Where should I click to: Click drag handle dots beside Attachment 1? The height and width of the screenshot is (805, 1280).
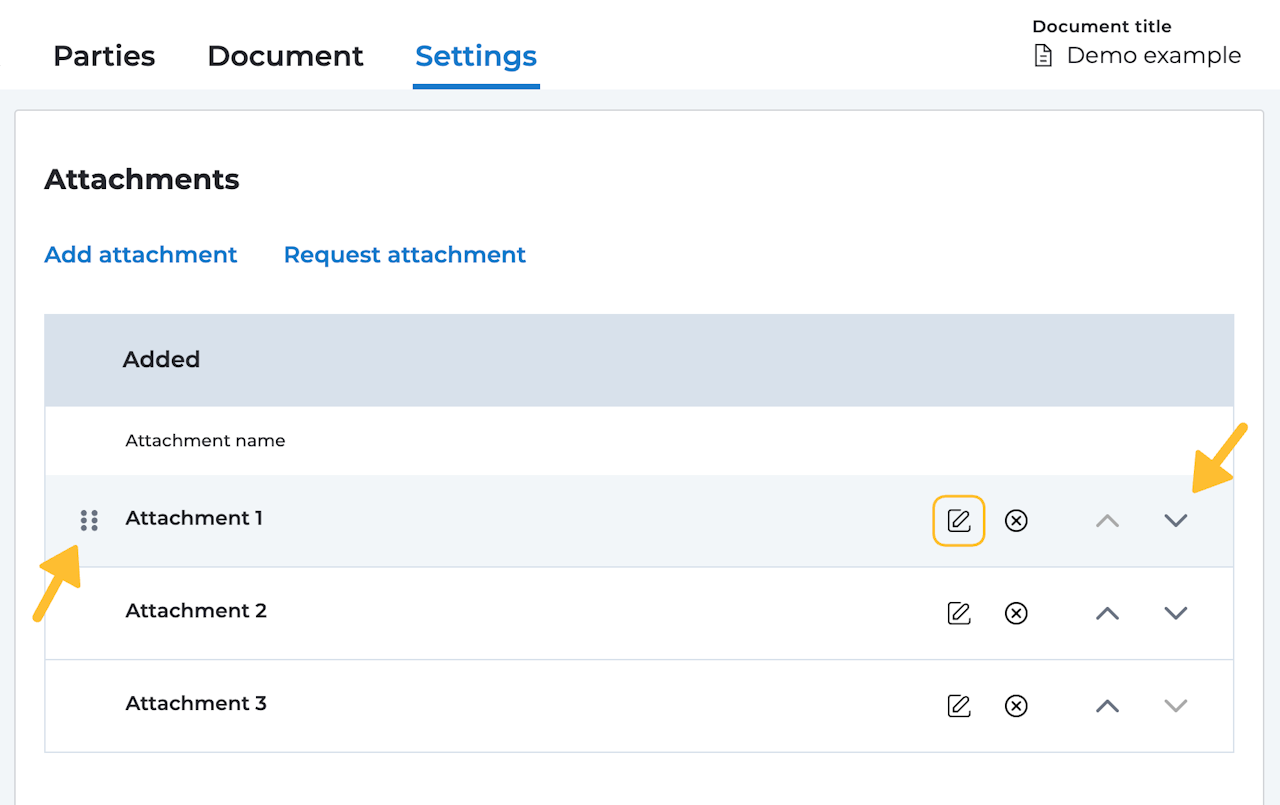click(89, 520)
